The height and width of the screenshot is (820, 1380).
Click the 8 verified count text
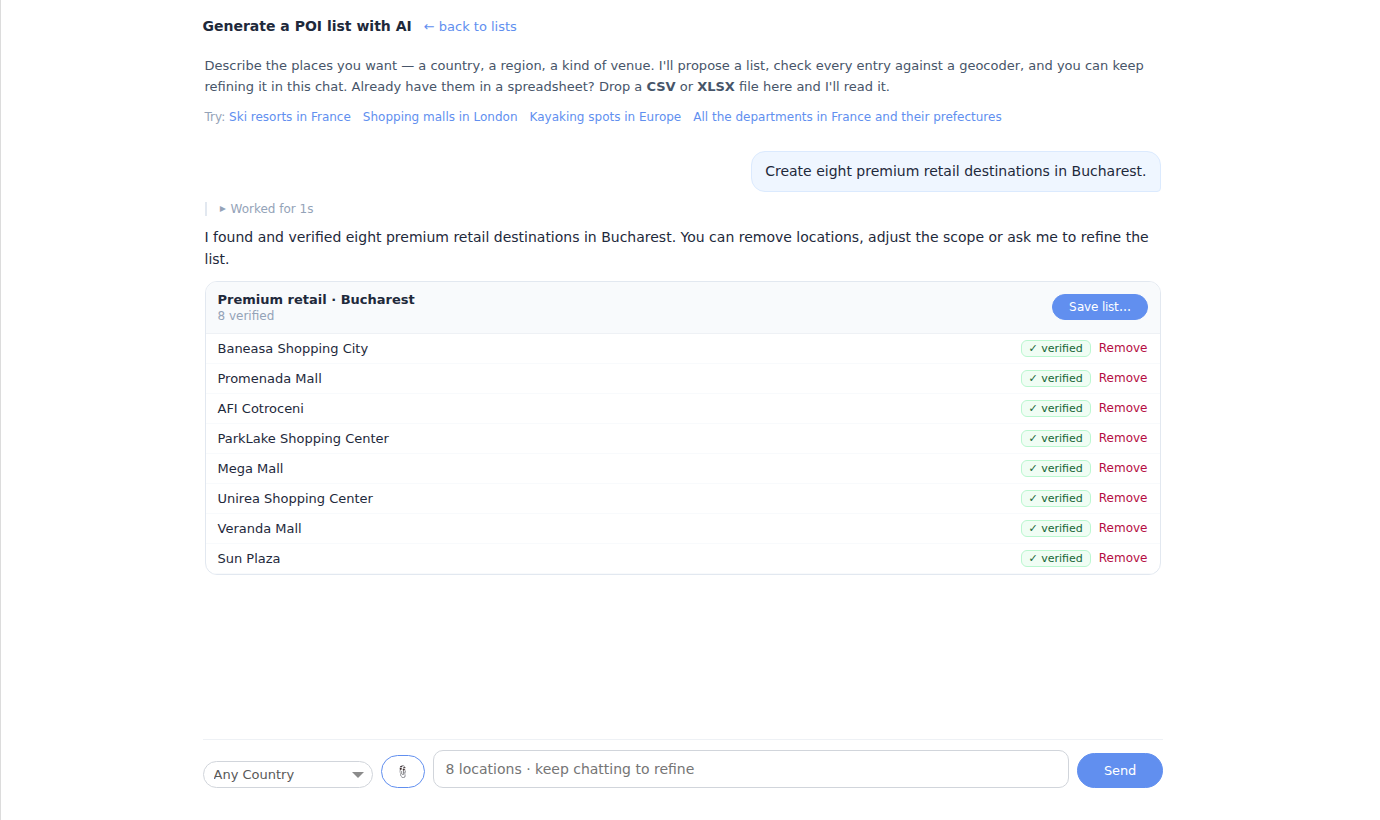click(x=246, y=316)
